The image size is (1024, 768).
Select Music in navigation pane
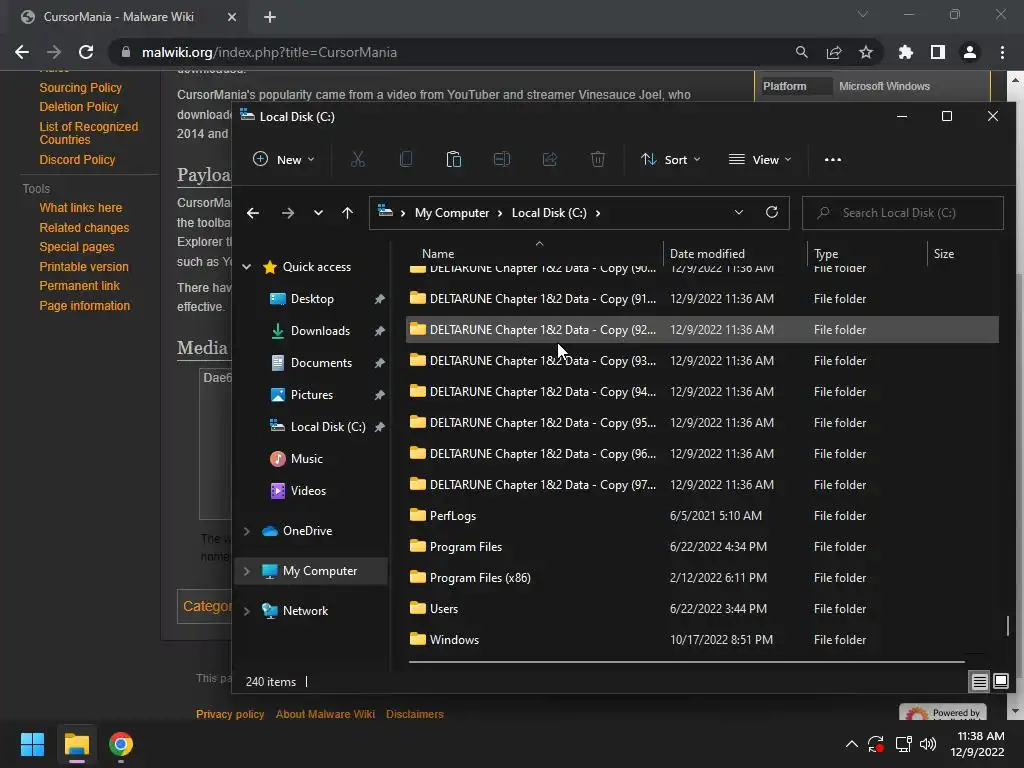point(307,458)
